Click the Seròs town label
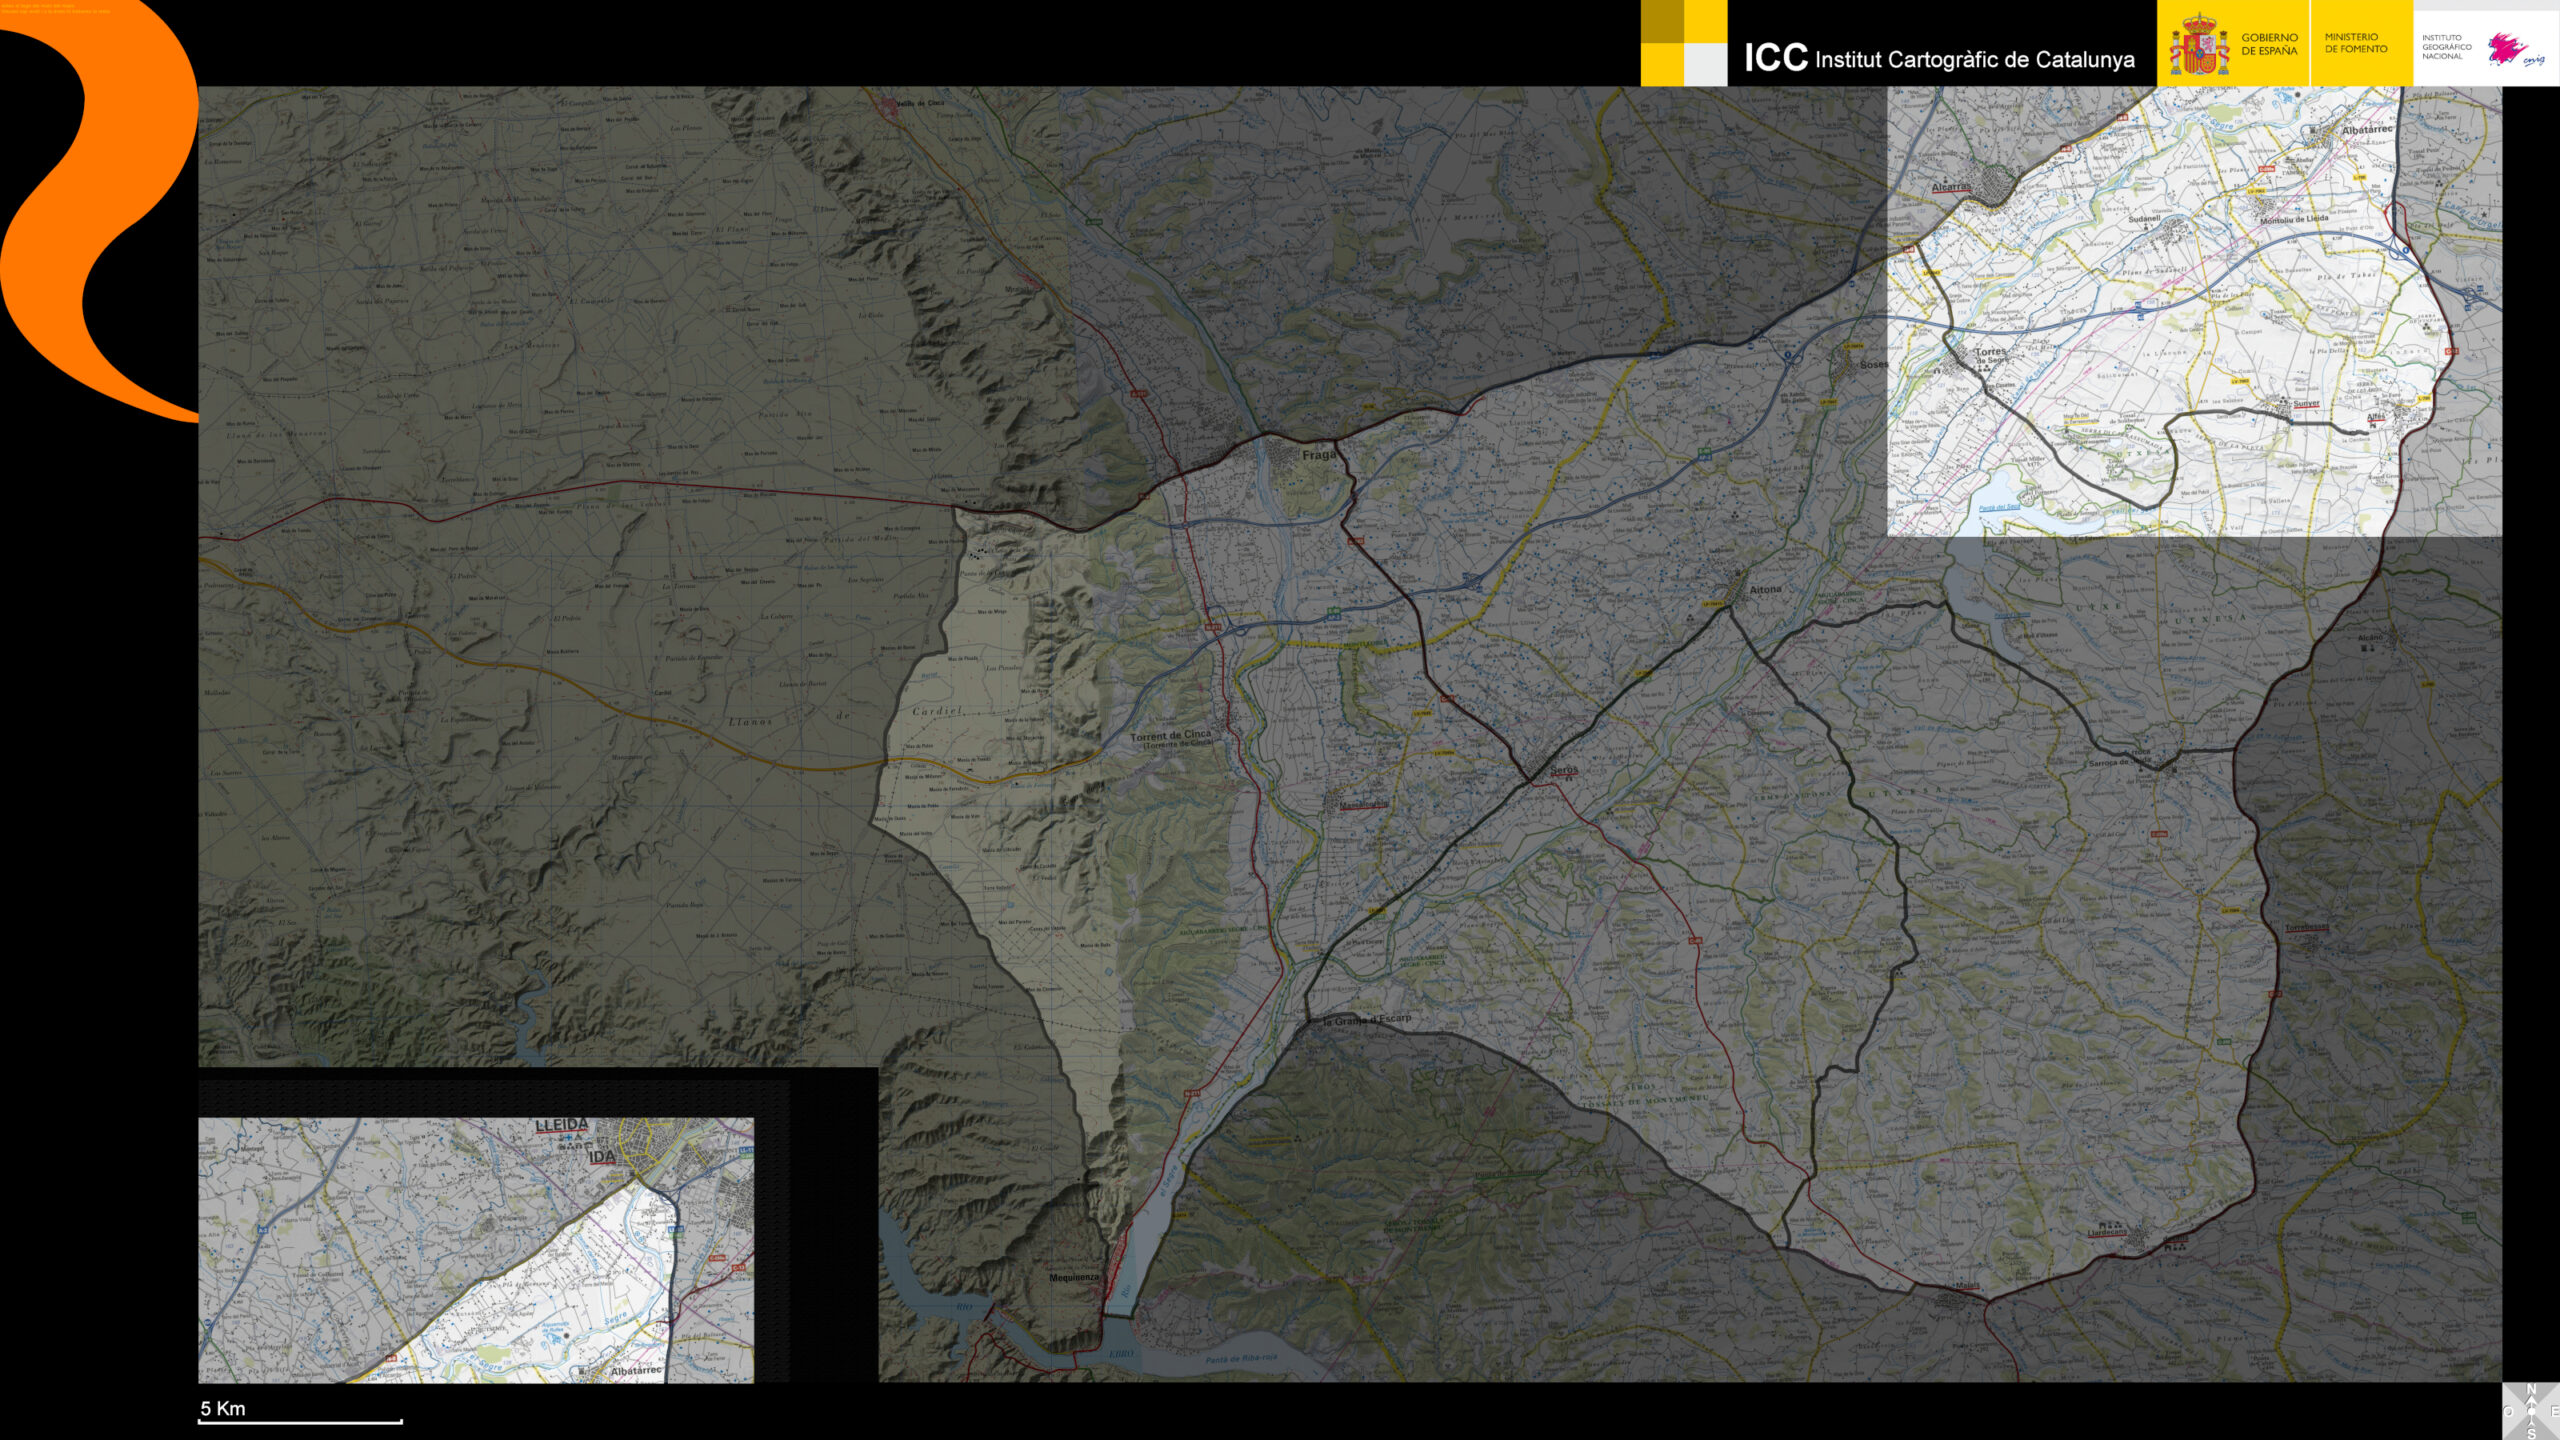 coord(1564,770)
